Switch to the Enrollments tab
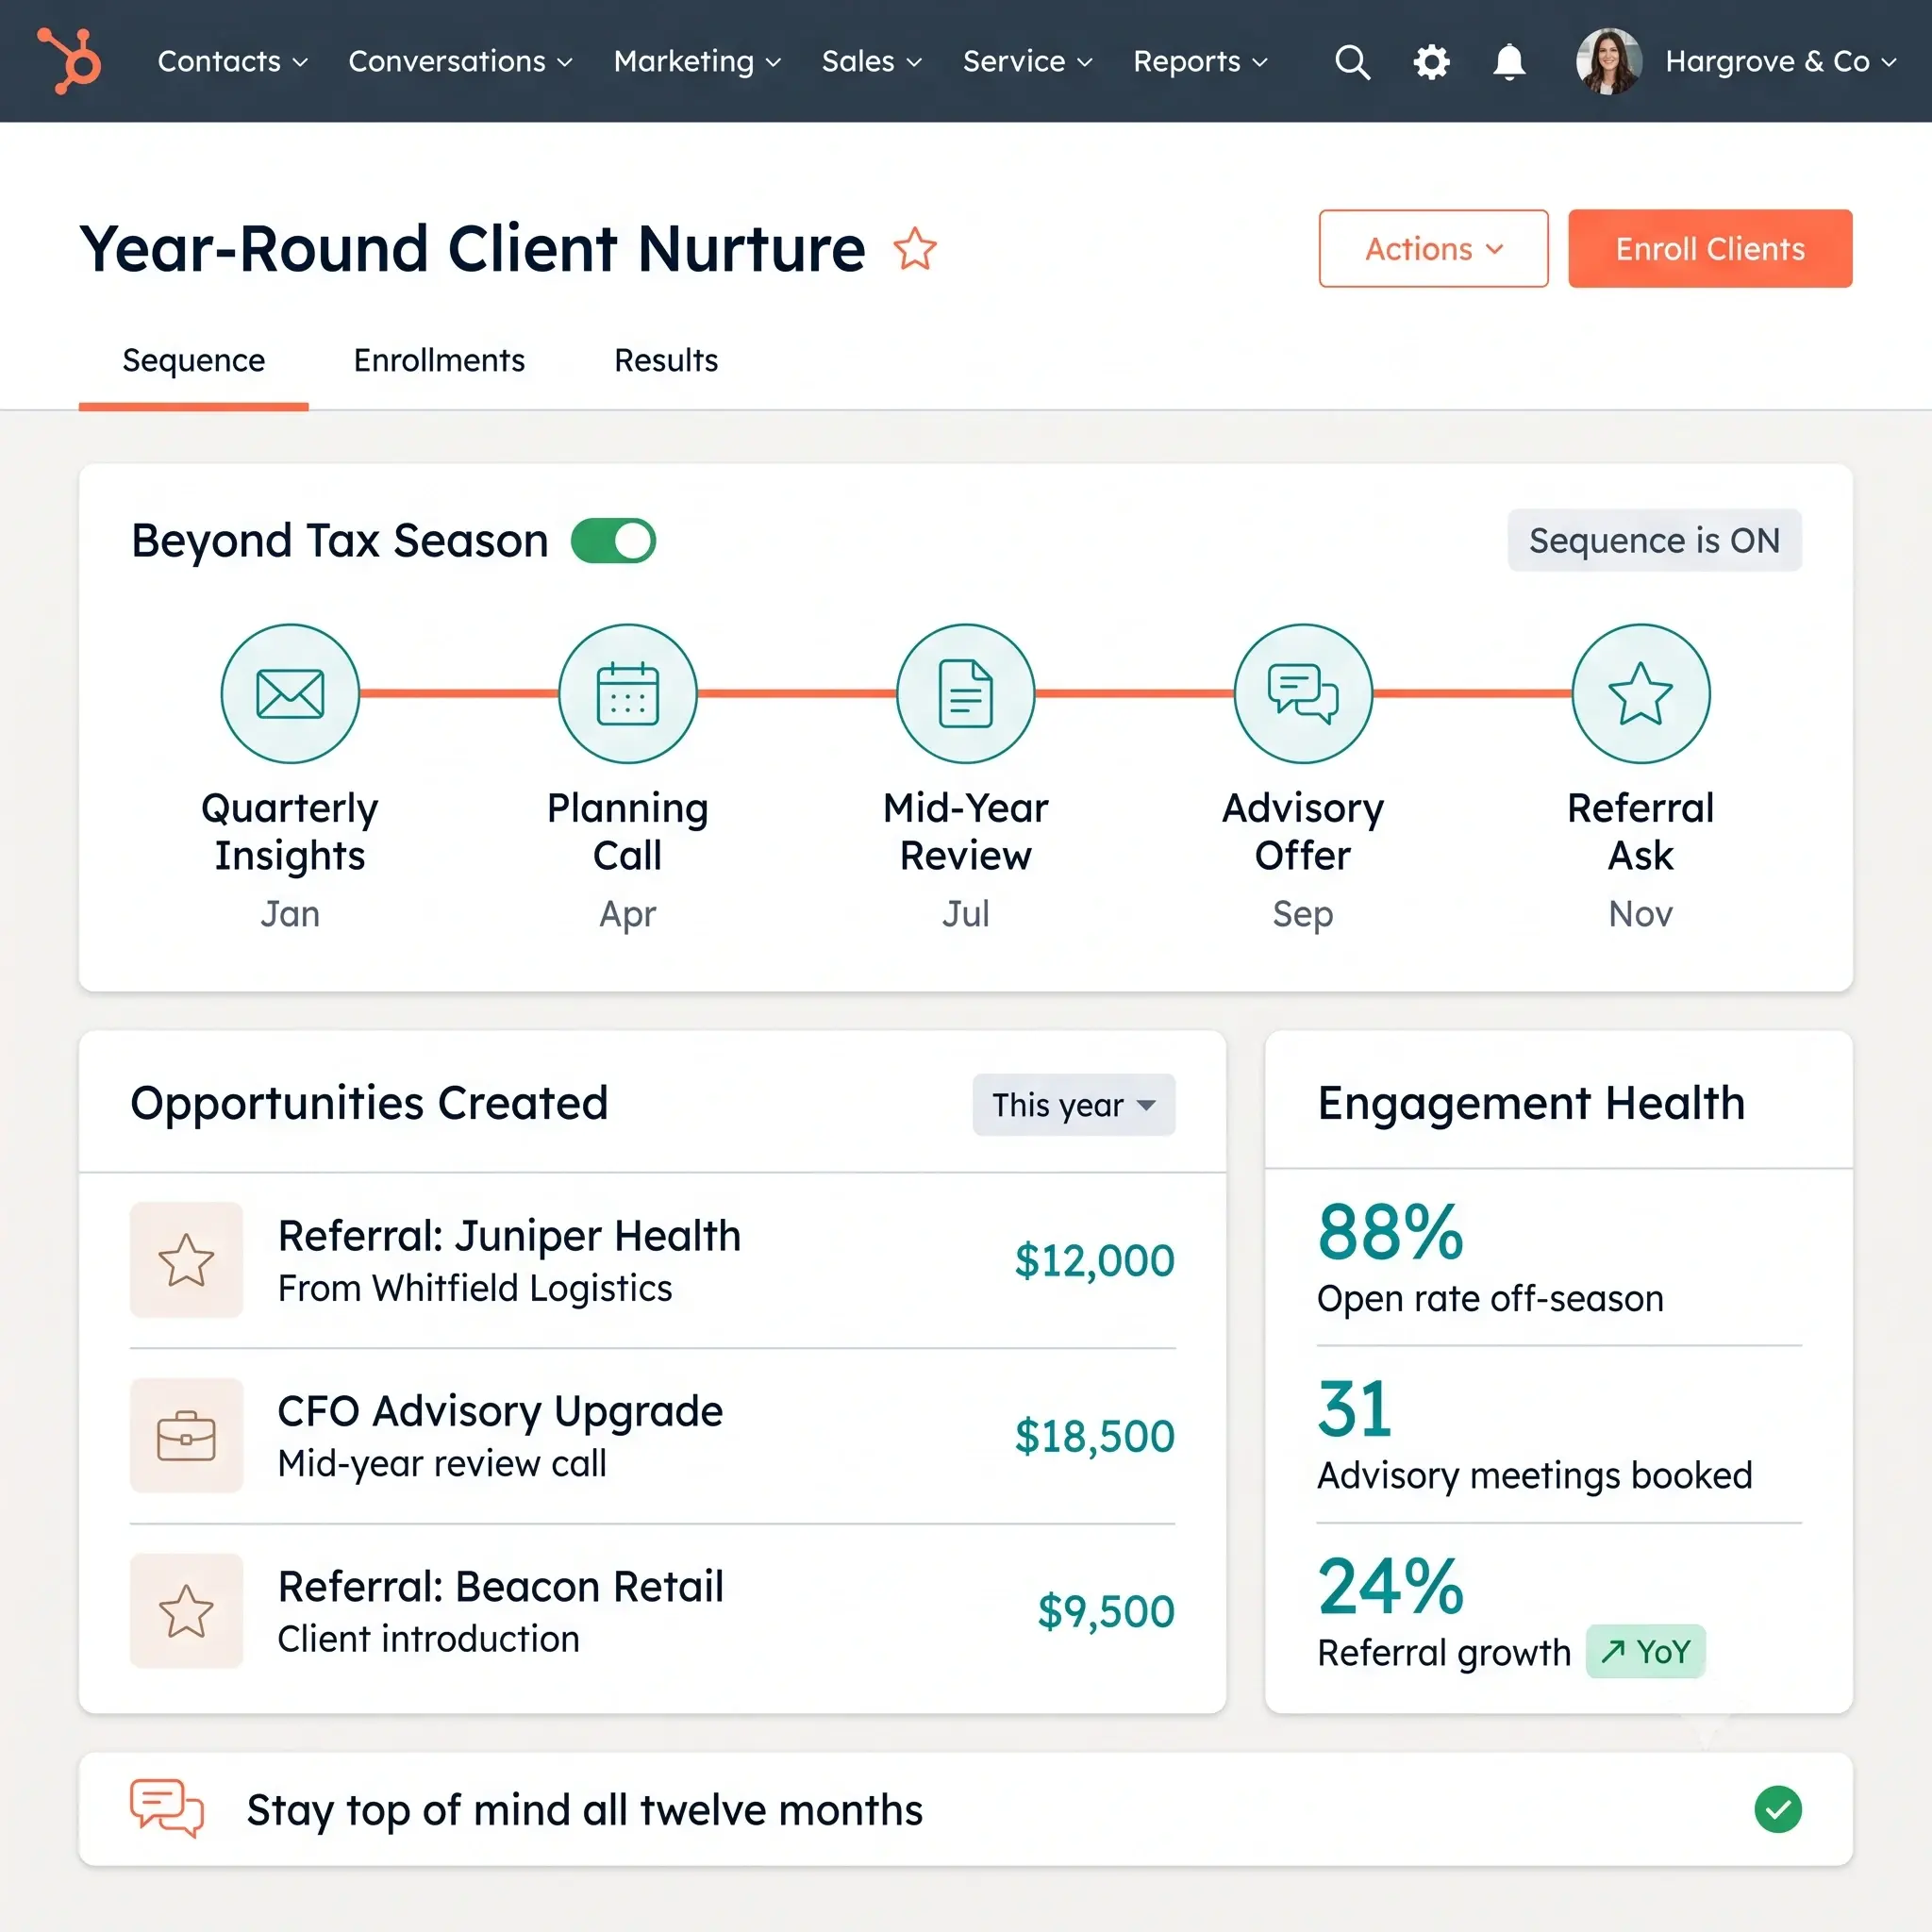 pyautogui.click(x=439, y=361)
